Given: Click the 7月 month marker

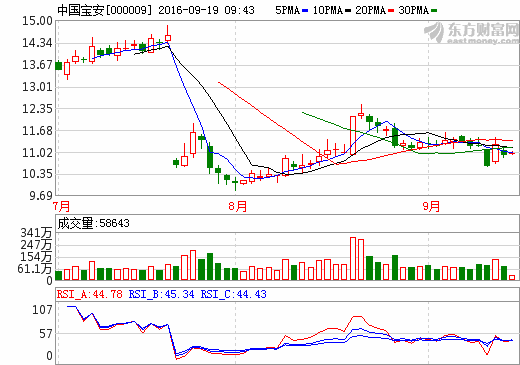Looking at the screenshot, I should pyautogui.click(x=62, y=206).
